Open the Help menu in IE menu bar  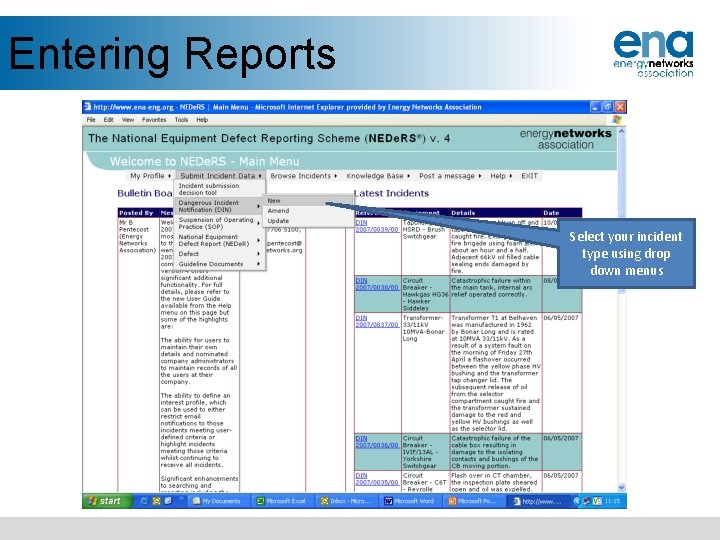click(202, 120)
